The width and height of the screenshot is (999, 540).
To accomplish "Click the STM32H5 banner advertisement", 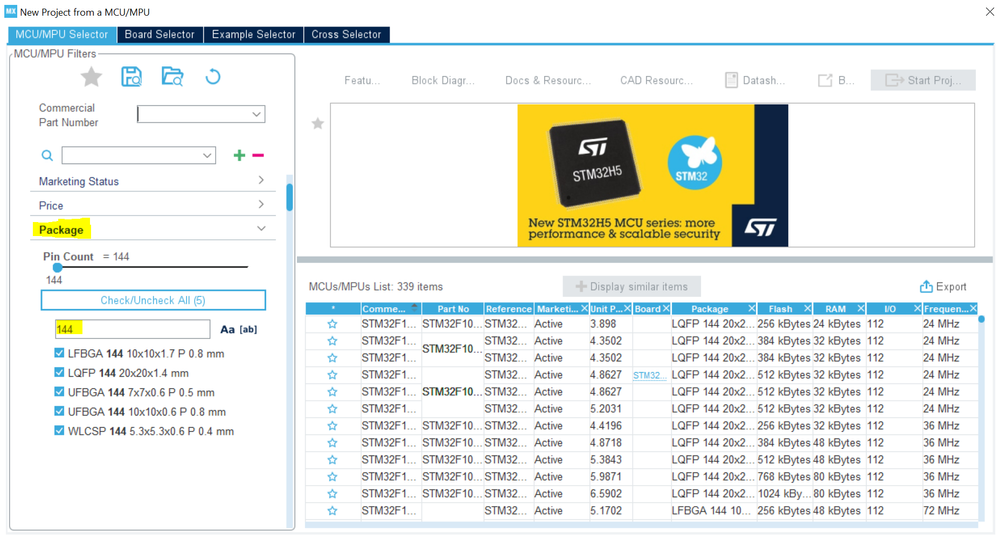I will pos(652,176).
